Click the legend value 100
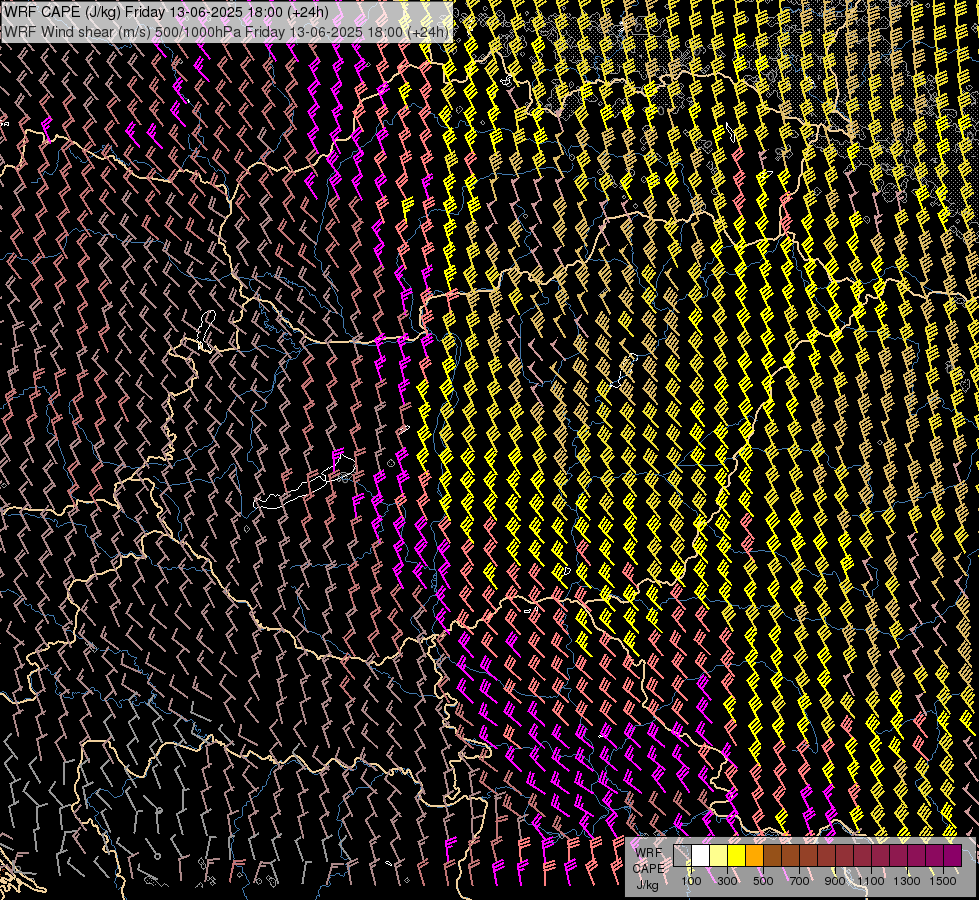Viewport: 979px width, 900px height. point(691,881)
